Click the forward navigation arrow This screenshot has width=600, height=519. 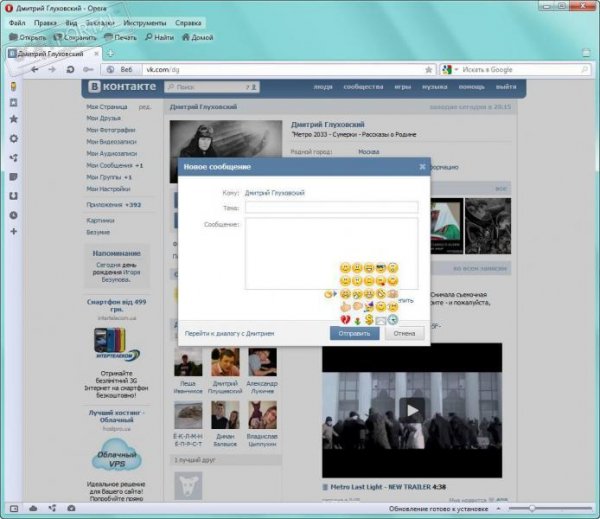point(52,70)
